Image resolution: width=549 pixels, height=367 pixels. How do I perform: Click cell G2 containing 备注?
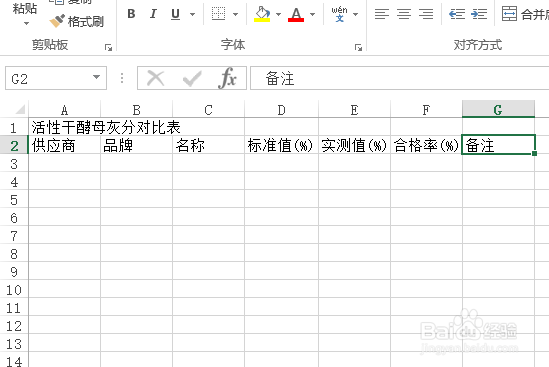[499, 145]
